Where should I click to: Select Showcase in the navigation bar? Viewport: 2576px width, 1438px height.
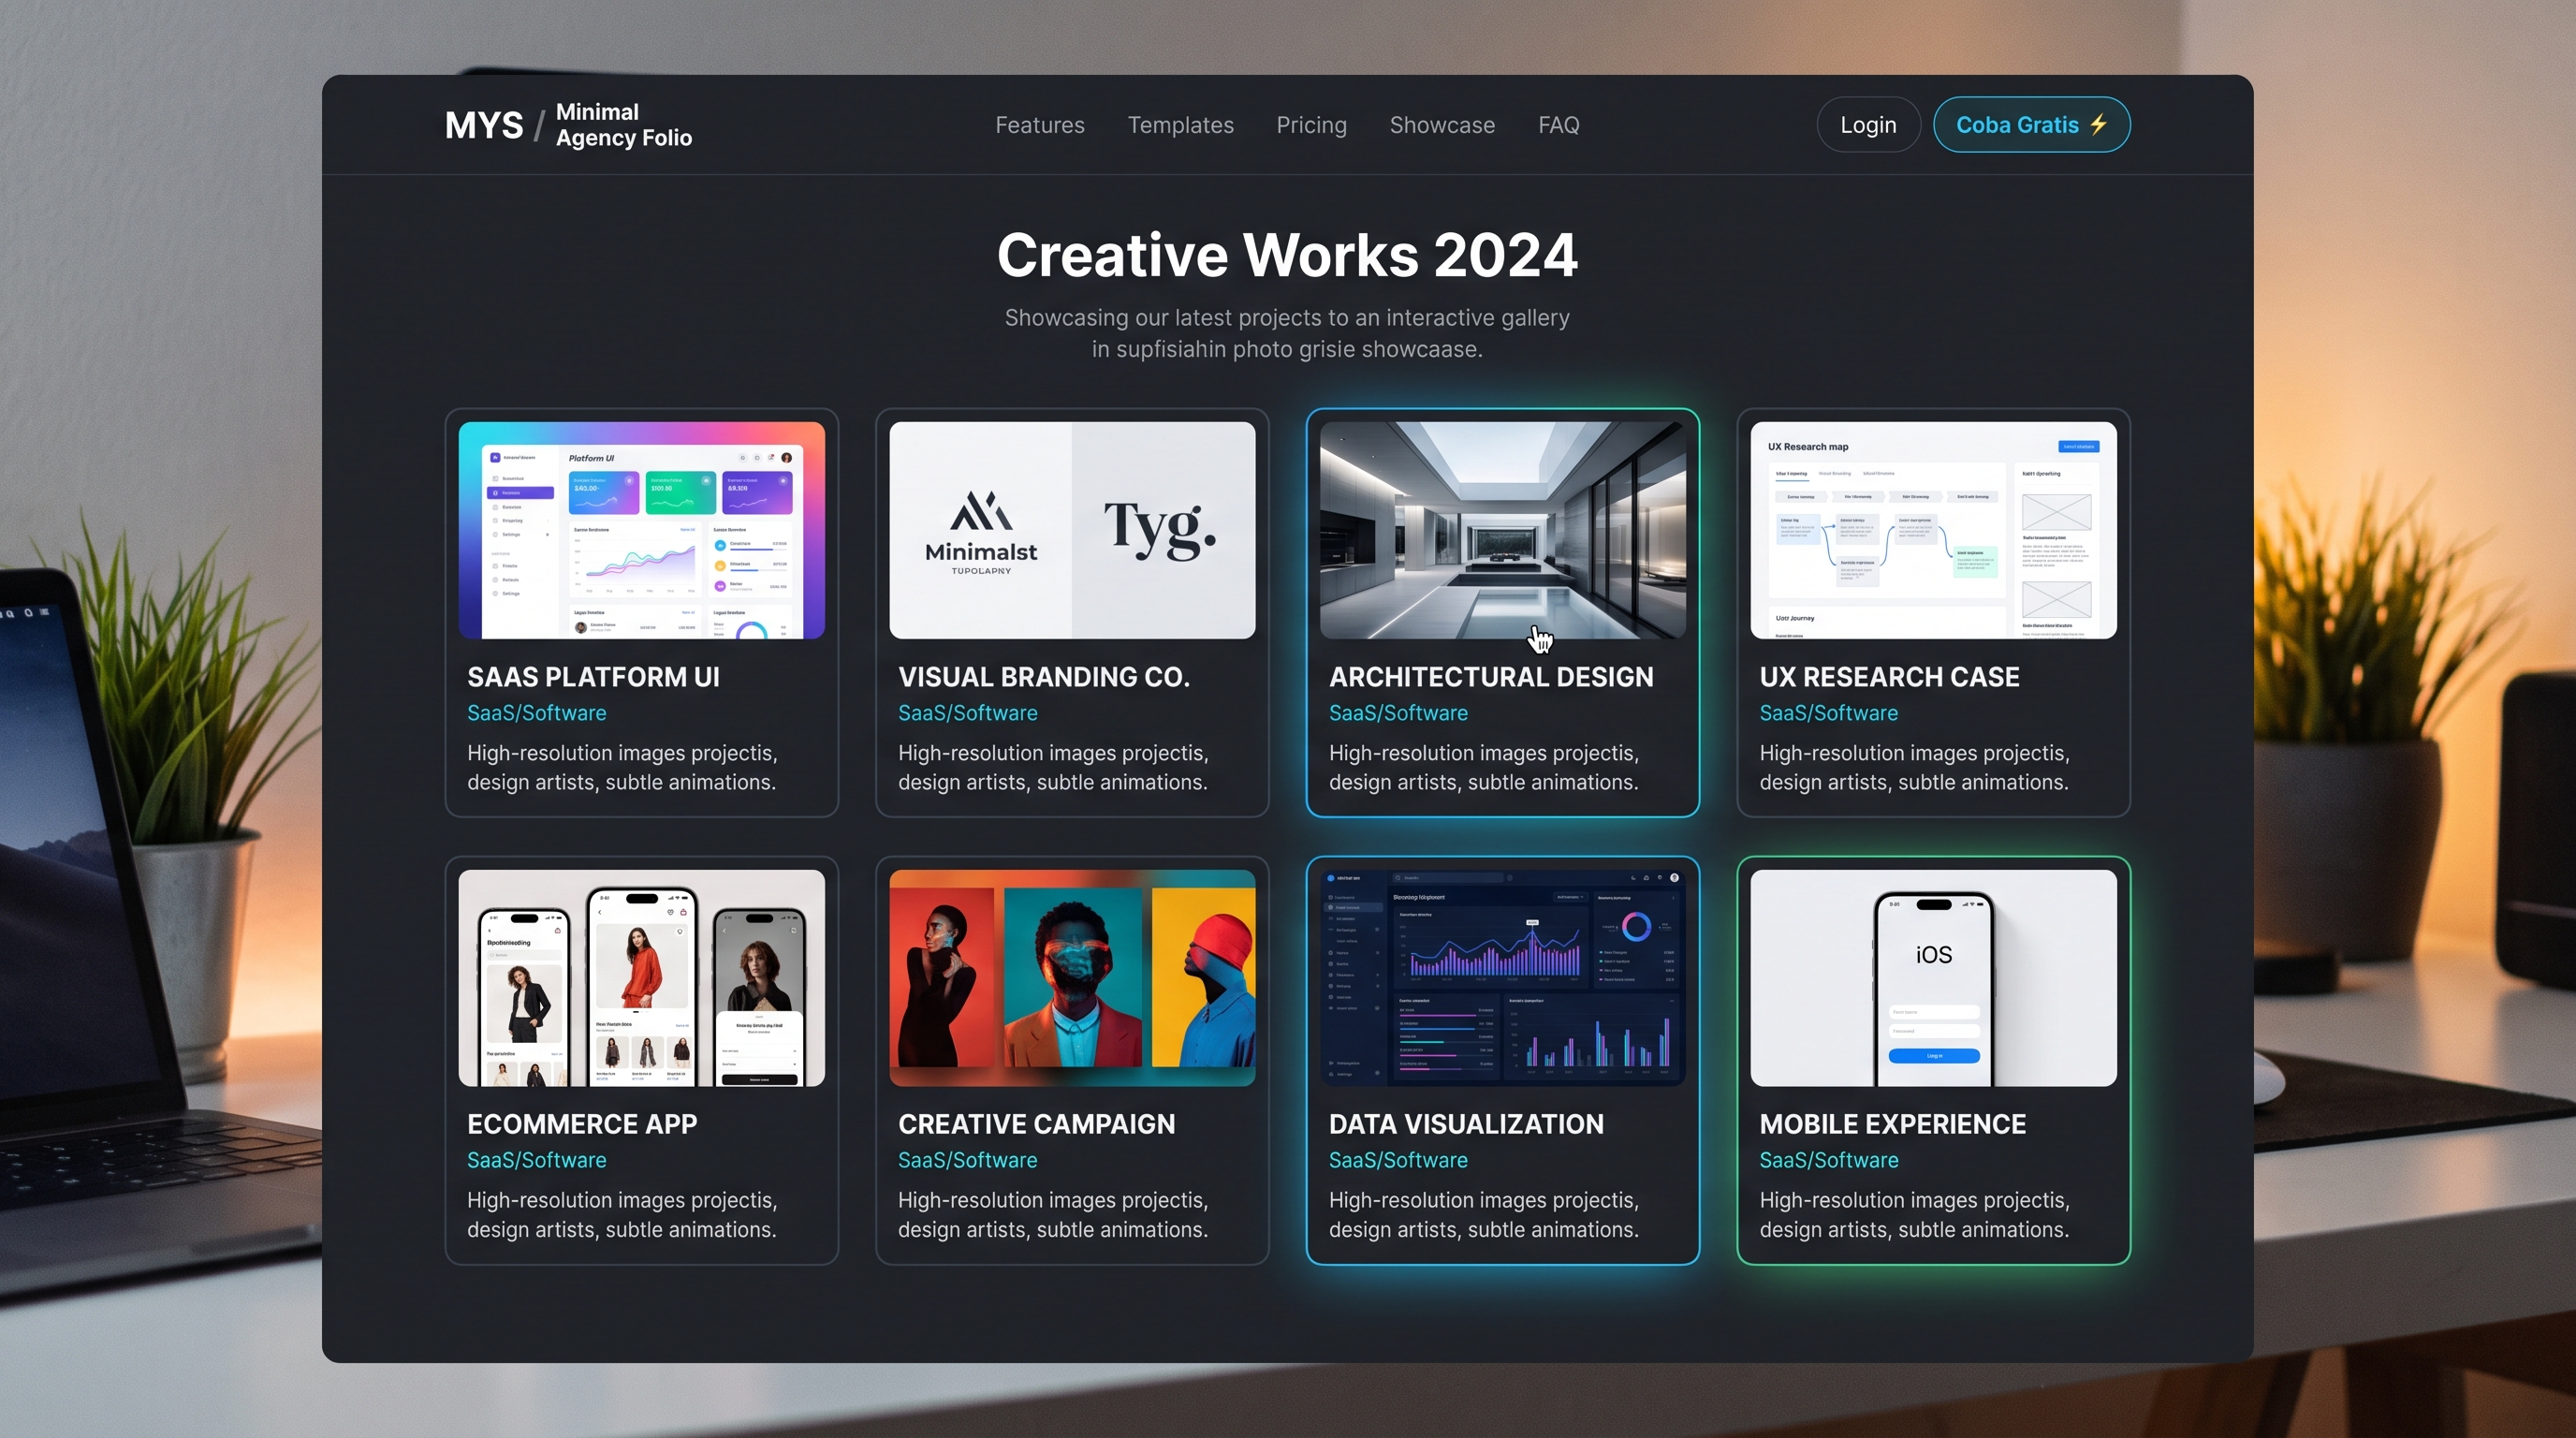pyautogui.click(x=1442, y=125)
